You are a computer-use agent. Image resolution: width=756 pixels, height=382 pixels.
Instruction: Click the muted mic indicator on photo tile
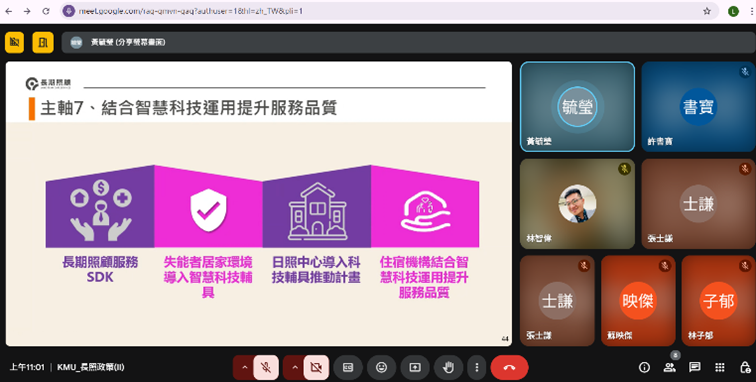(x=624, y=169)
